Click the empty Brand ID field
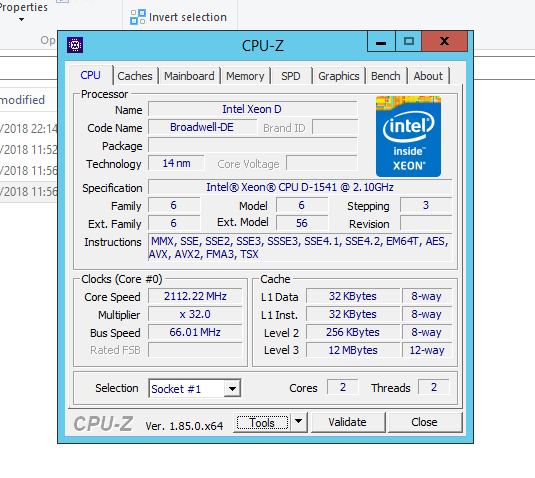The width and height of the screenshot is (535, 478). [x=335, y=127]
